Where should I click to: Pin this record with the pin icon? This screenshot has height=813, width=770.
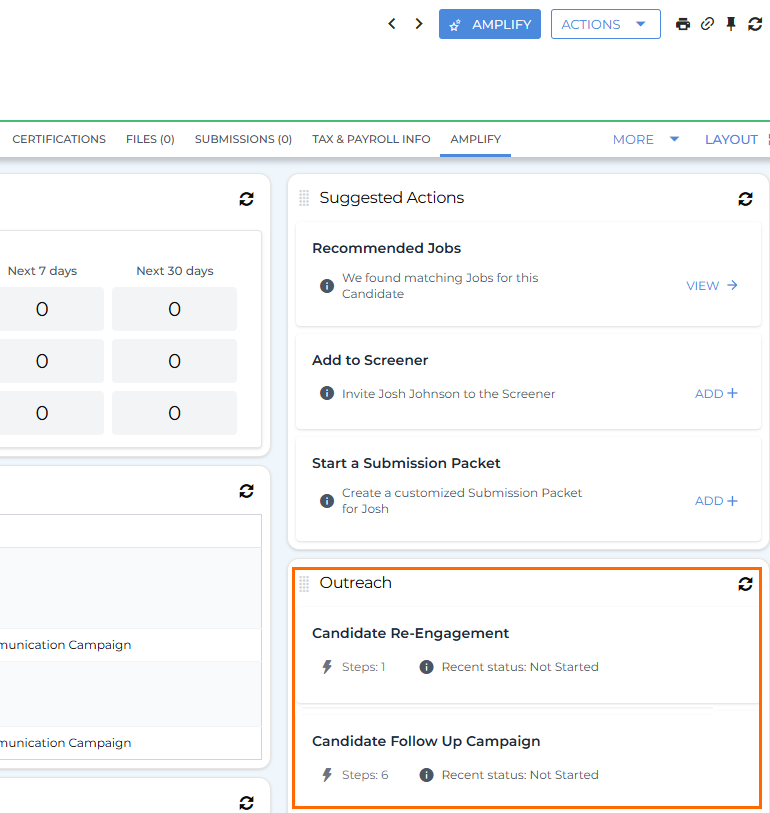coord(731,24)
